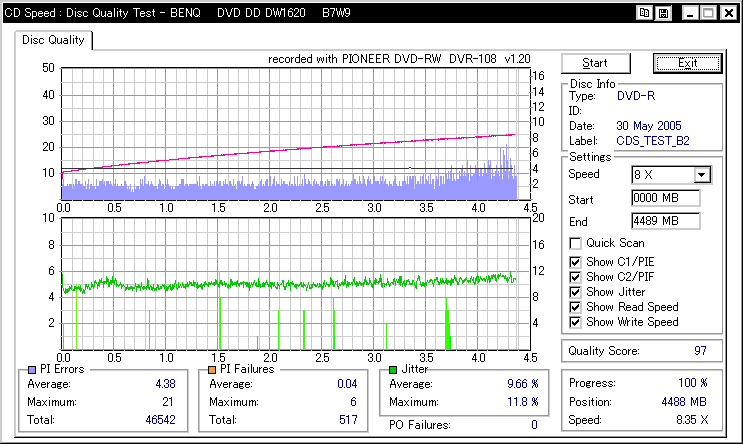Toggle the Show C2/PIF checkbox
This screenshot has height=444, width=743.
click(x=575, y=277)
